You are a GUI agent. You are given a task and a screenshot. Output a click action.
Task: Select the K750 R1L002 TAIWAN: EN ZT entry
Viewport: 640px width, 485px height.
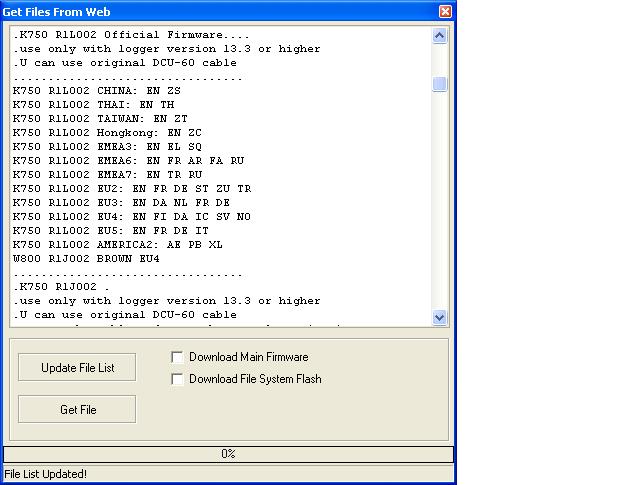(100, 118)
